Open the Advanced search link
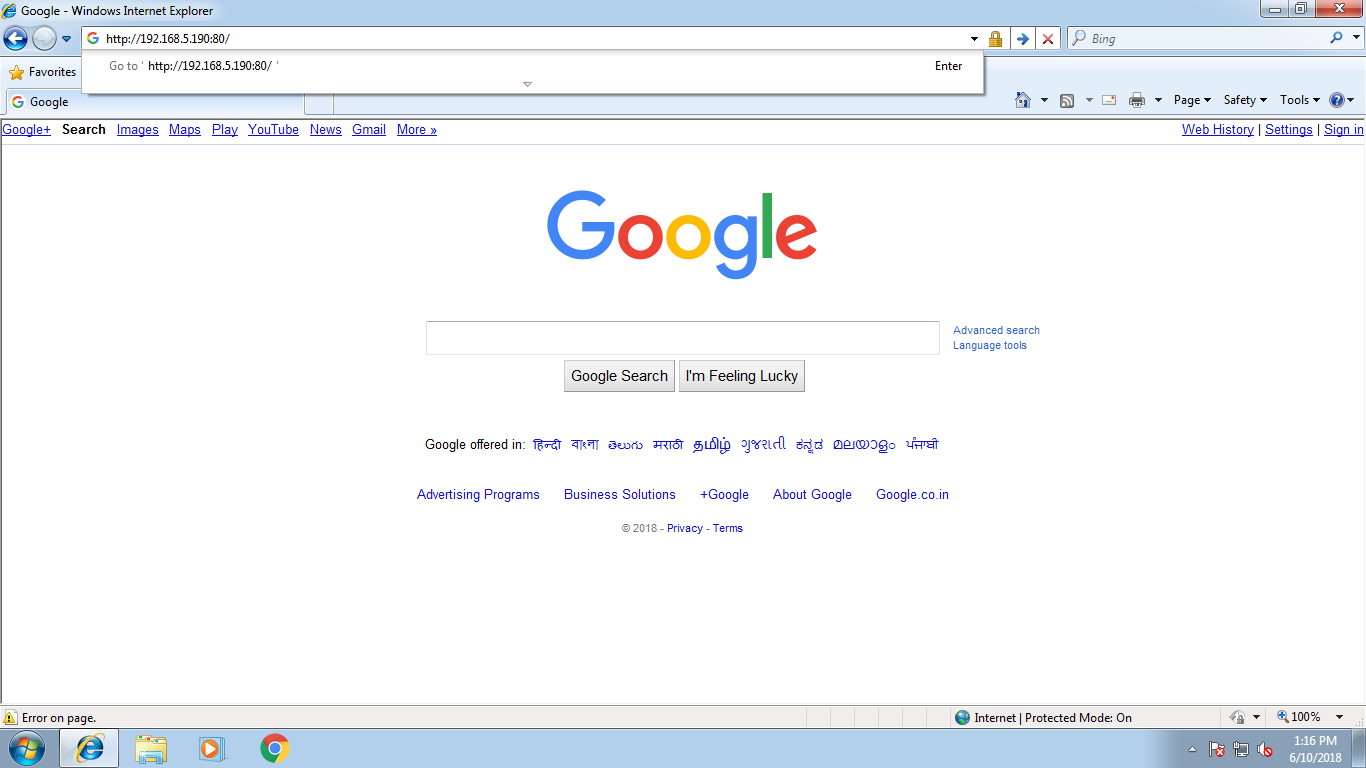 point(996,330)
